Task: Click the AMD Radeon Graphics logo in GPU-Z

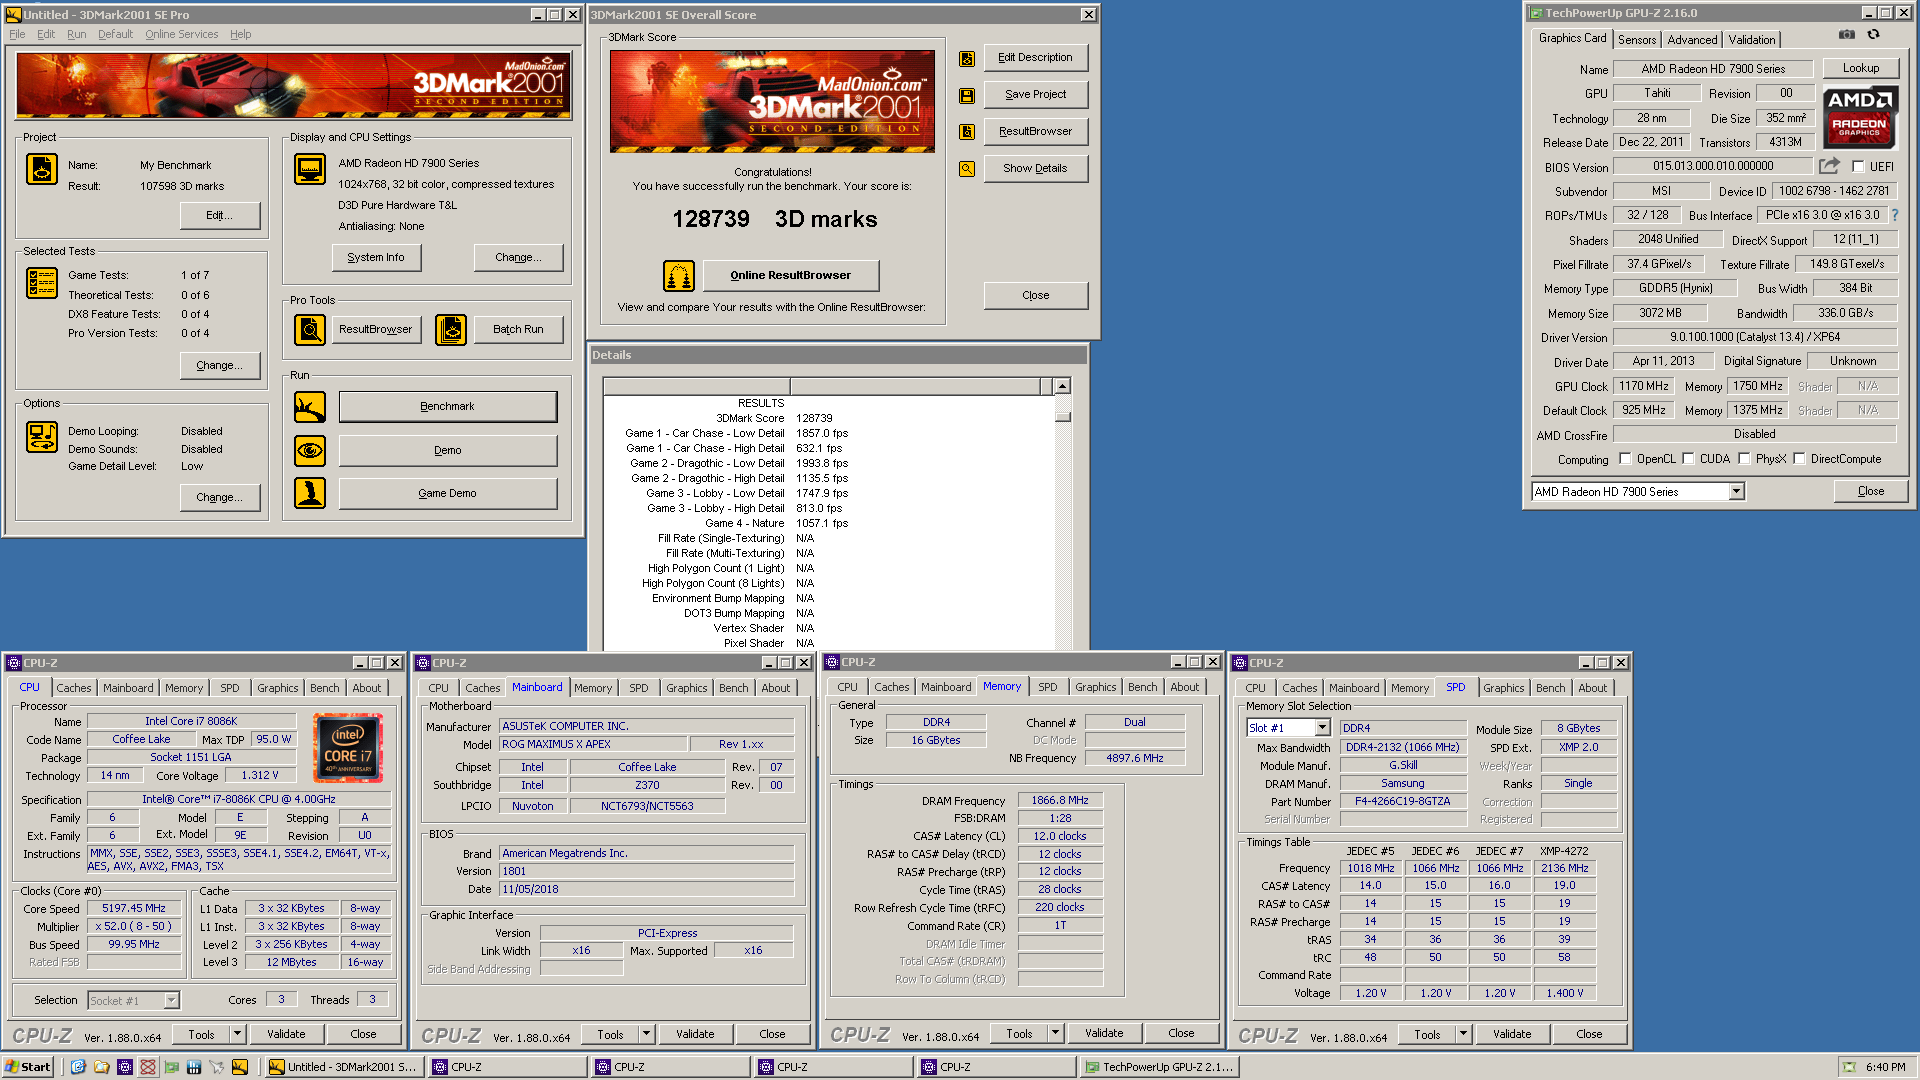Action: (1860, 115)
